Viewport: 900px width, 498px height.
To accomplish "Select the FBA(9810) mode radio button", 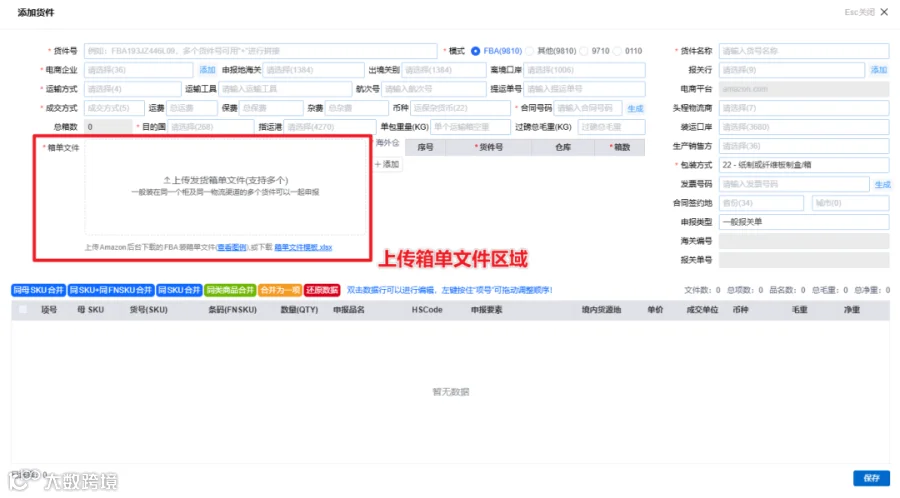I will click(475, 51).
